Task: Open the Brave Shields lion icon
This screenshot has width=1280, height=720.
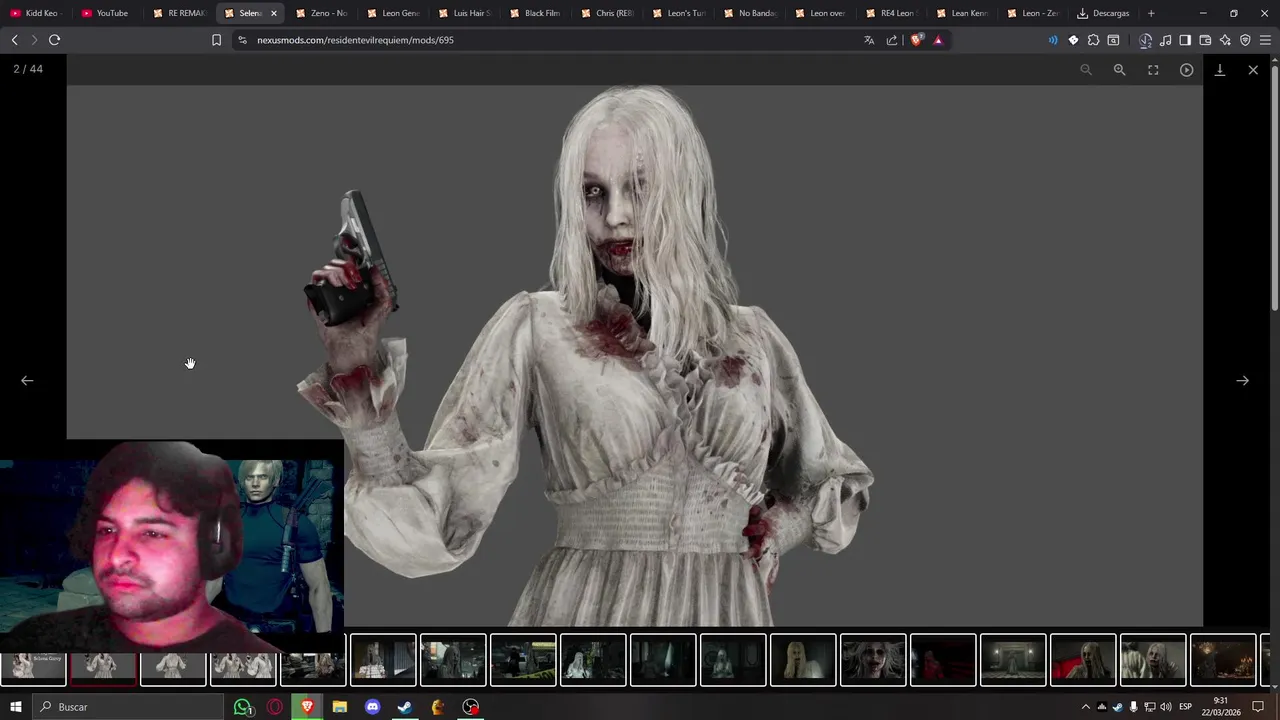Action: tap(916, 40)
